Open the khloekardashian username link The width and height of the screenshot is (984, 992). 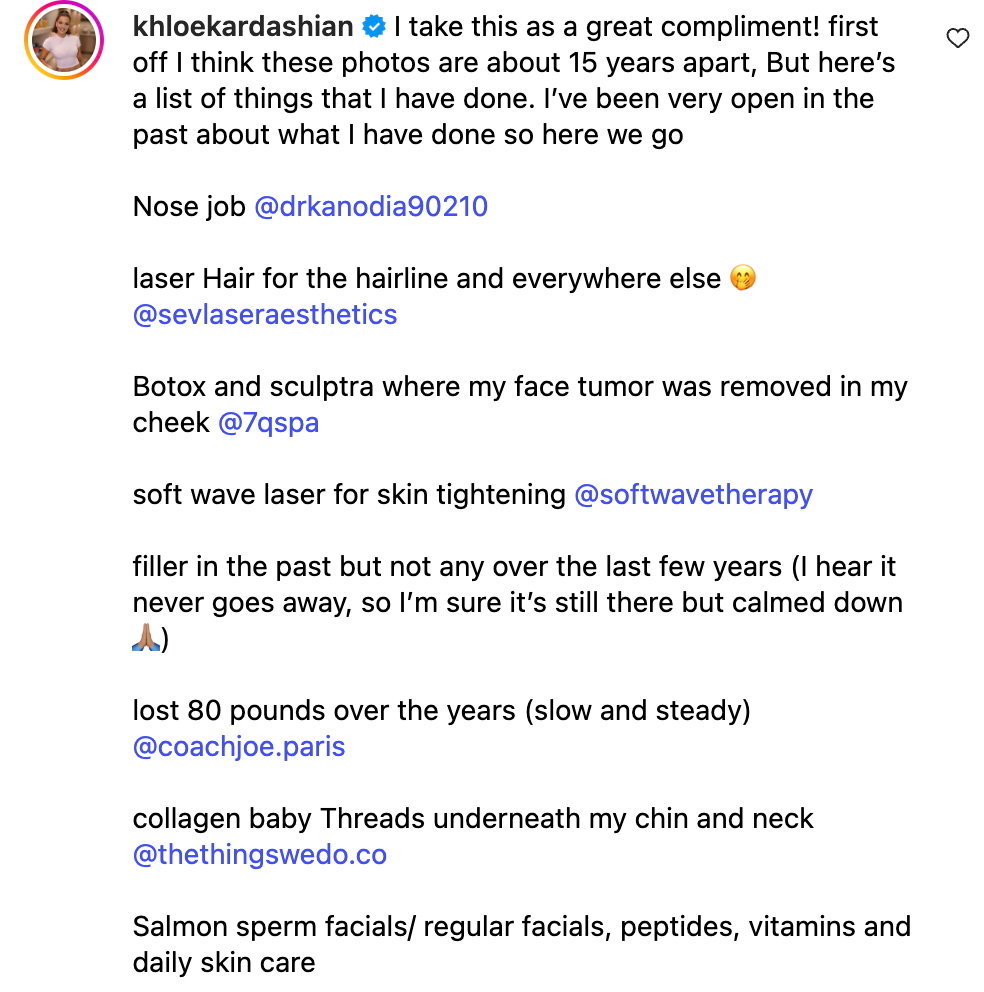click(243, 28)
